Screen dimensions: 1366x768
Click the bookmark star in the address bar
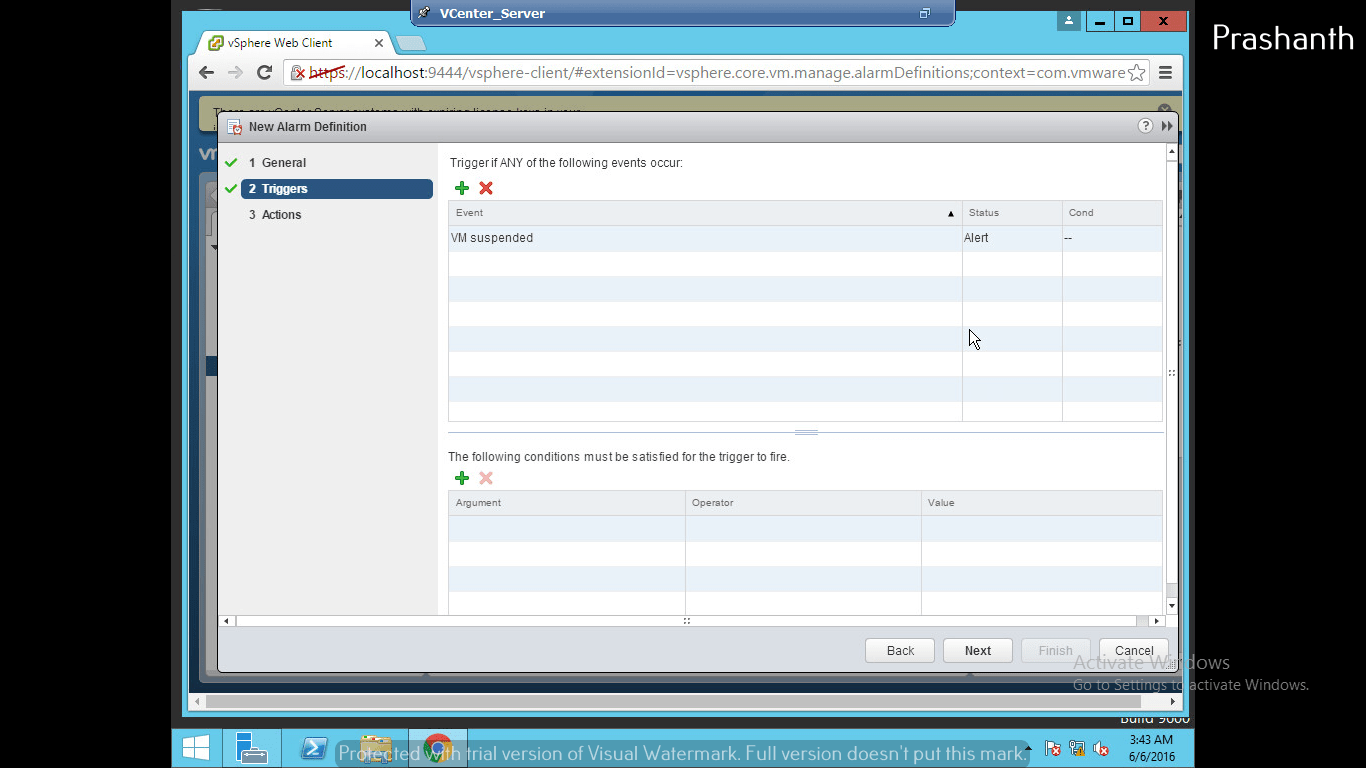(x=1136, y=72)
